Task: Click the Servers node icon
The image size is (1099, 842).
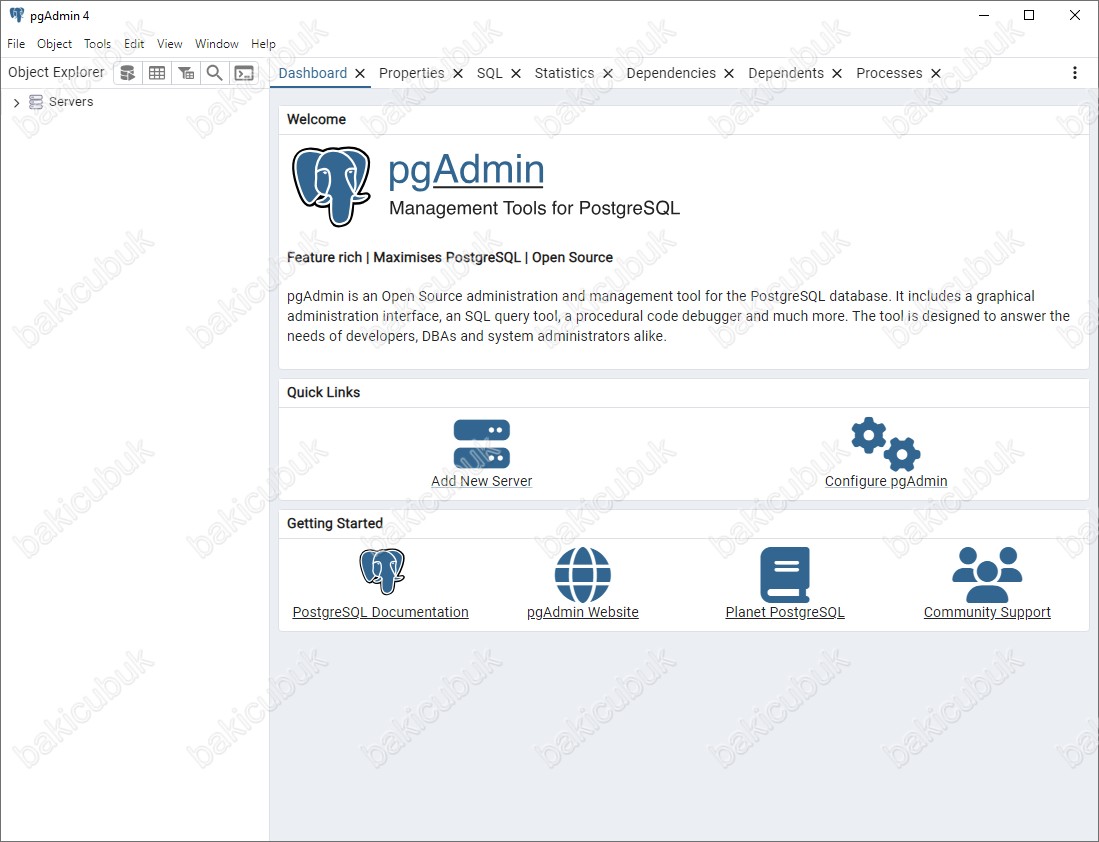Action: point(36,102)
